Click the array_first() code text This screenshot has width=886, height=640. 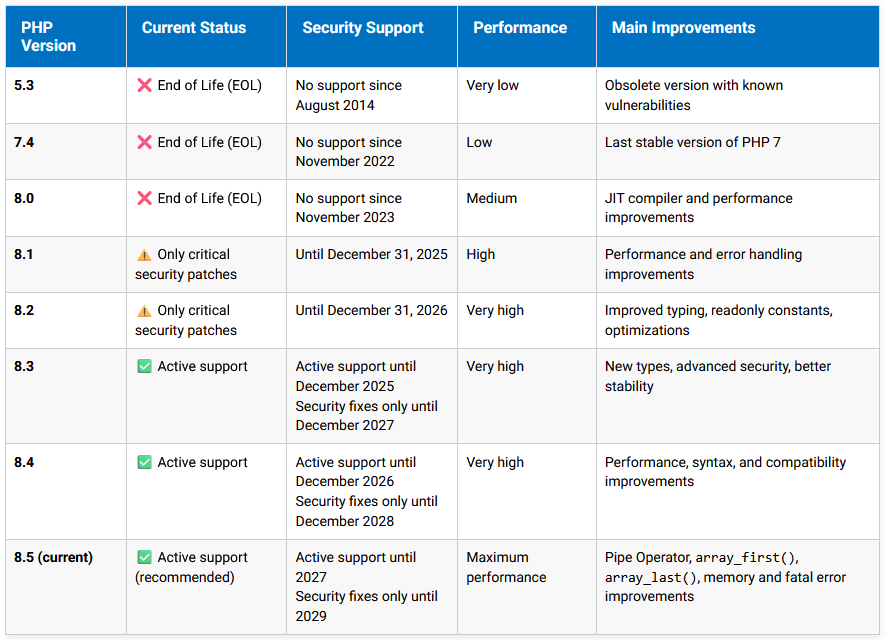tap(746, 558)
